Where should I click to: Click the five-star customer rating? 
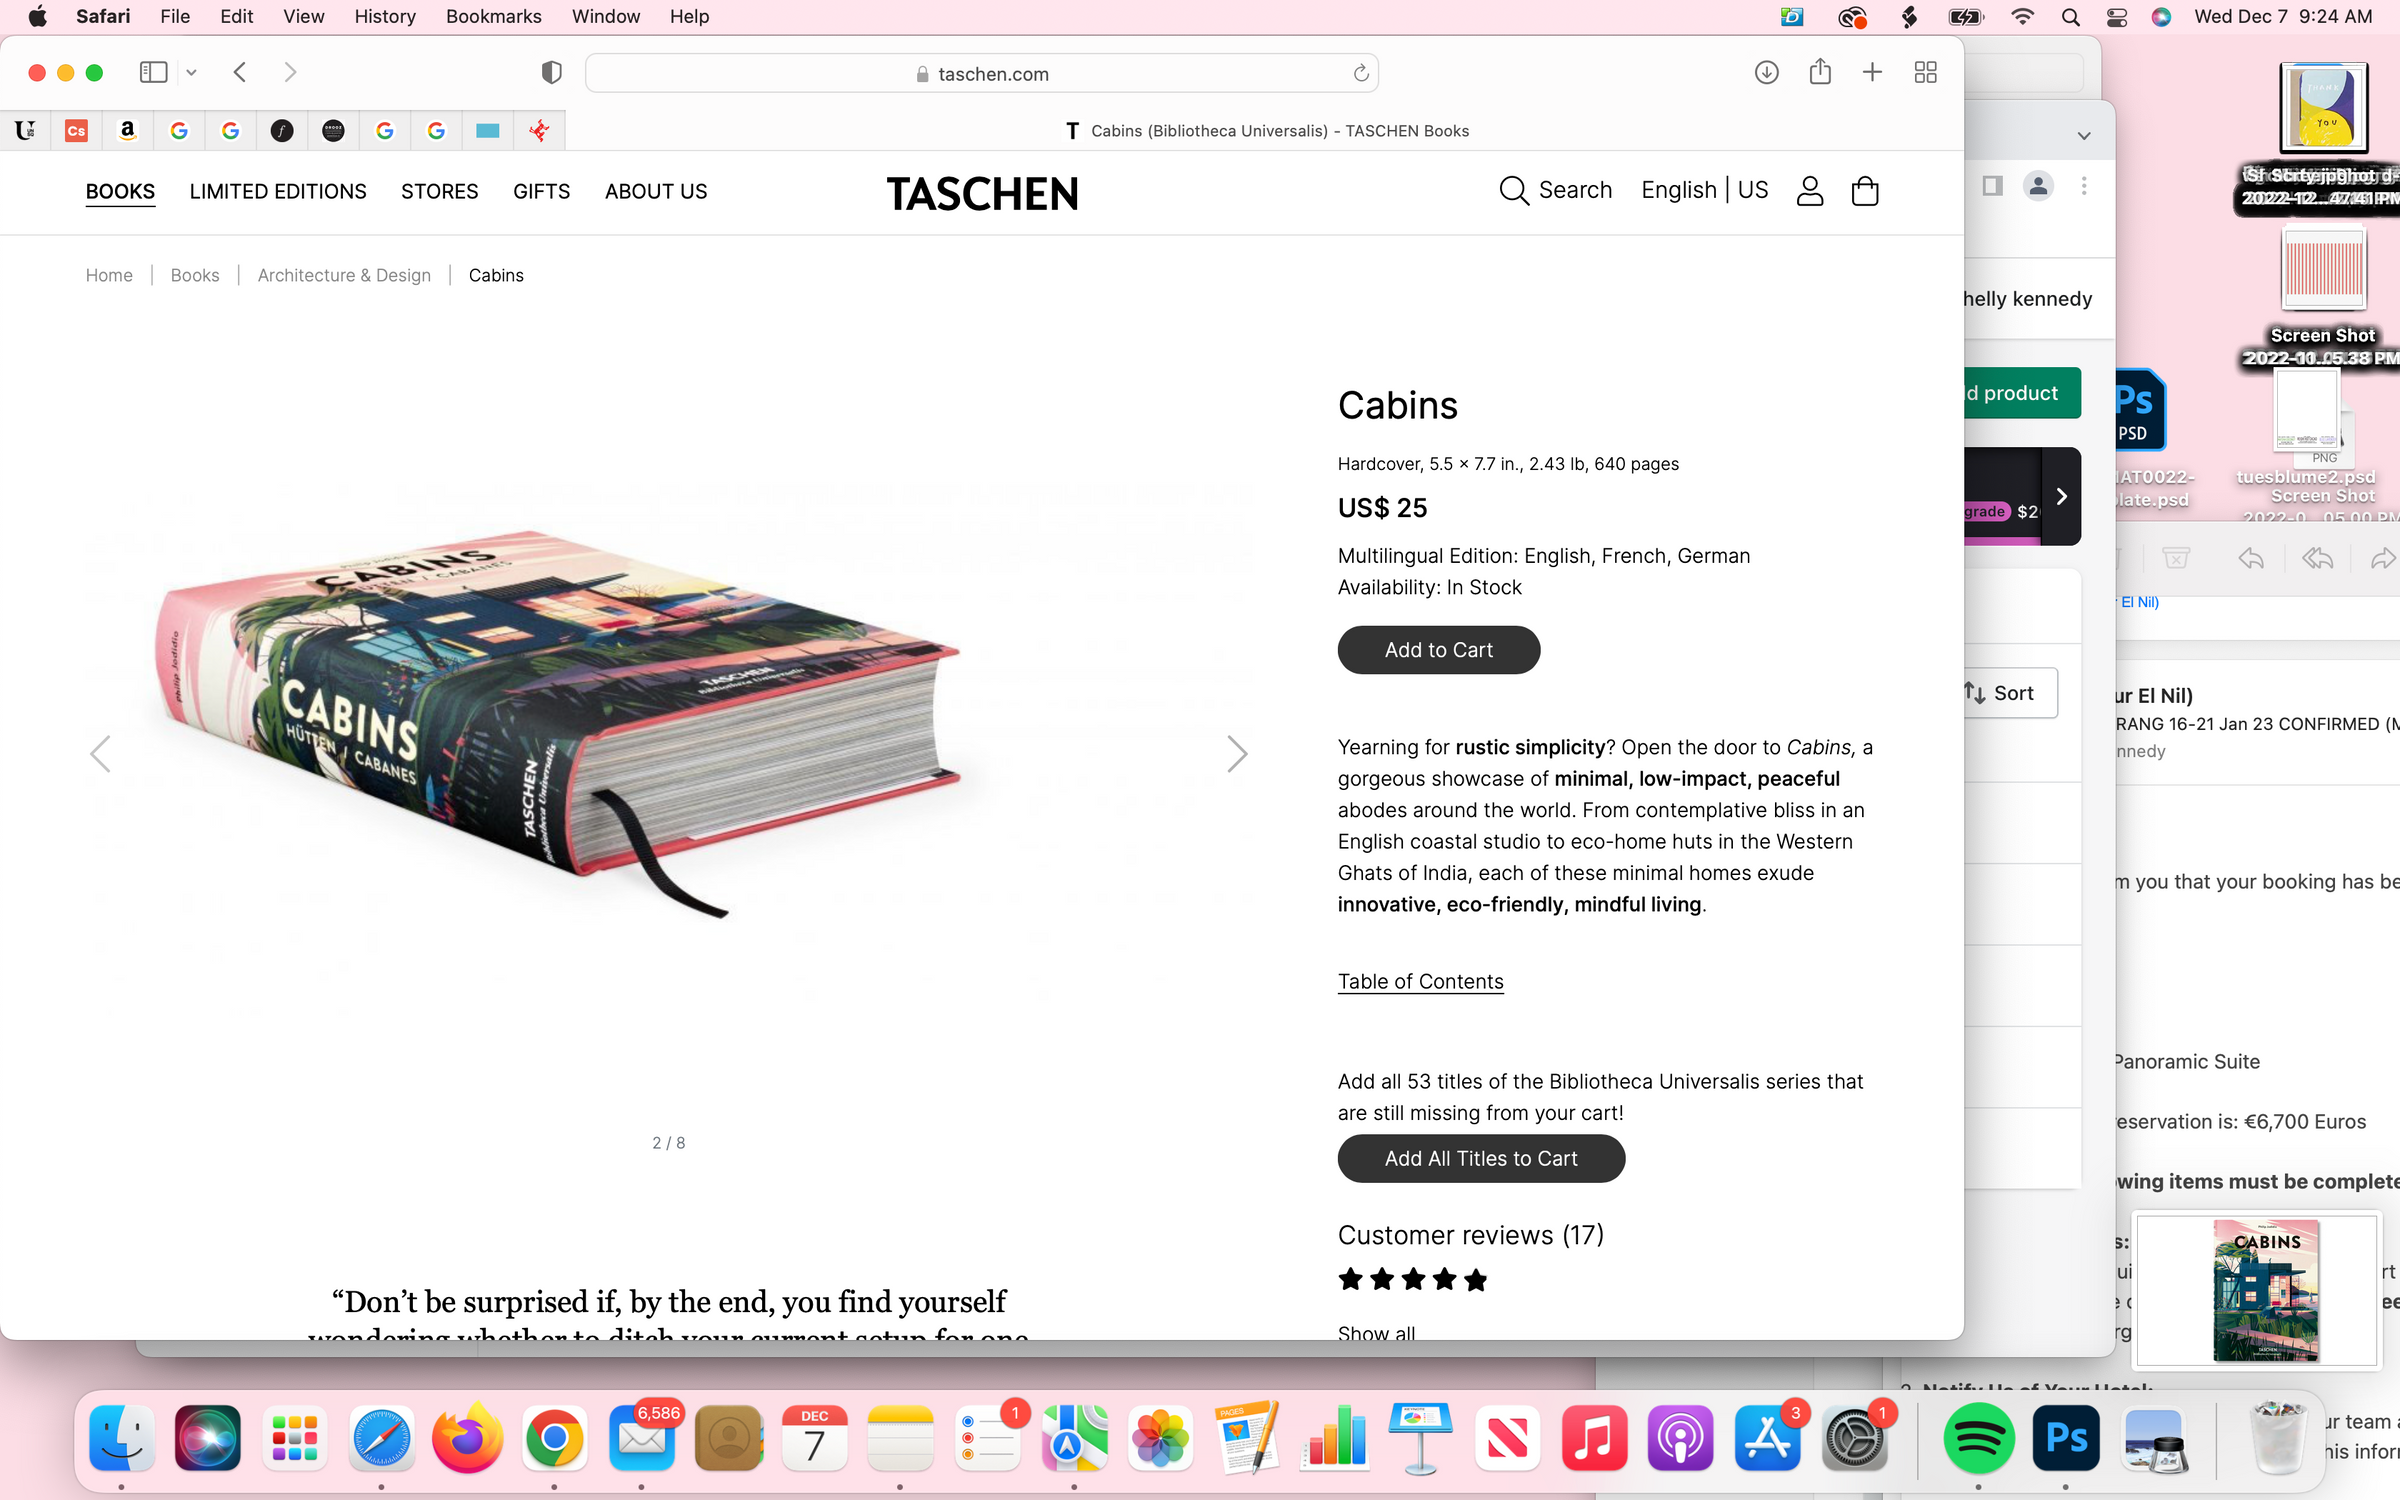pos(1413,1279)
